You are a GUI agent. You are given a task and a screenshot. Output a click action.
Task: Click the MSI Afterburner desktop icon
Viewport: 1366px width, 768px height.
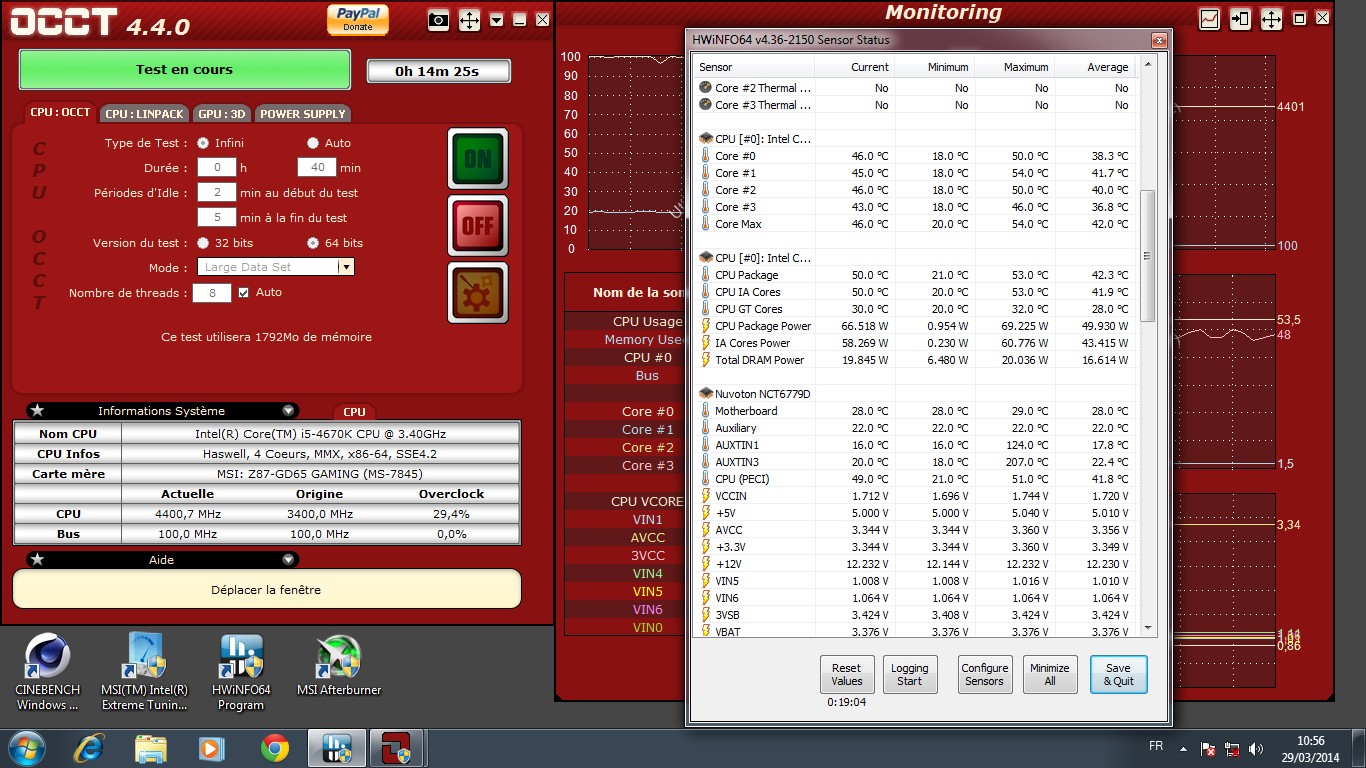coord(339,664)
